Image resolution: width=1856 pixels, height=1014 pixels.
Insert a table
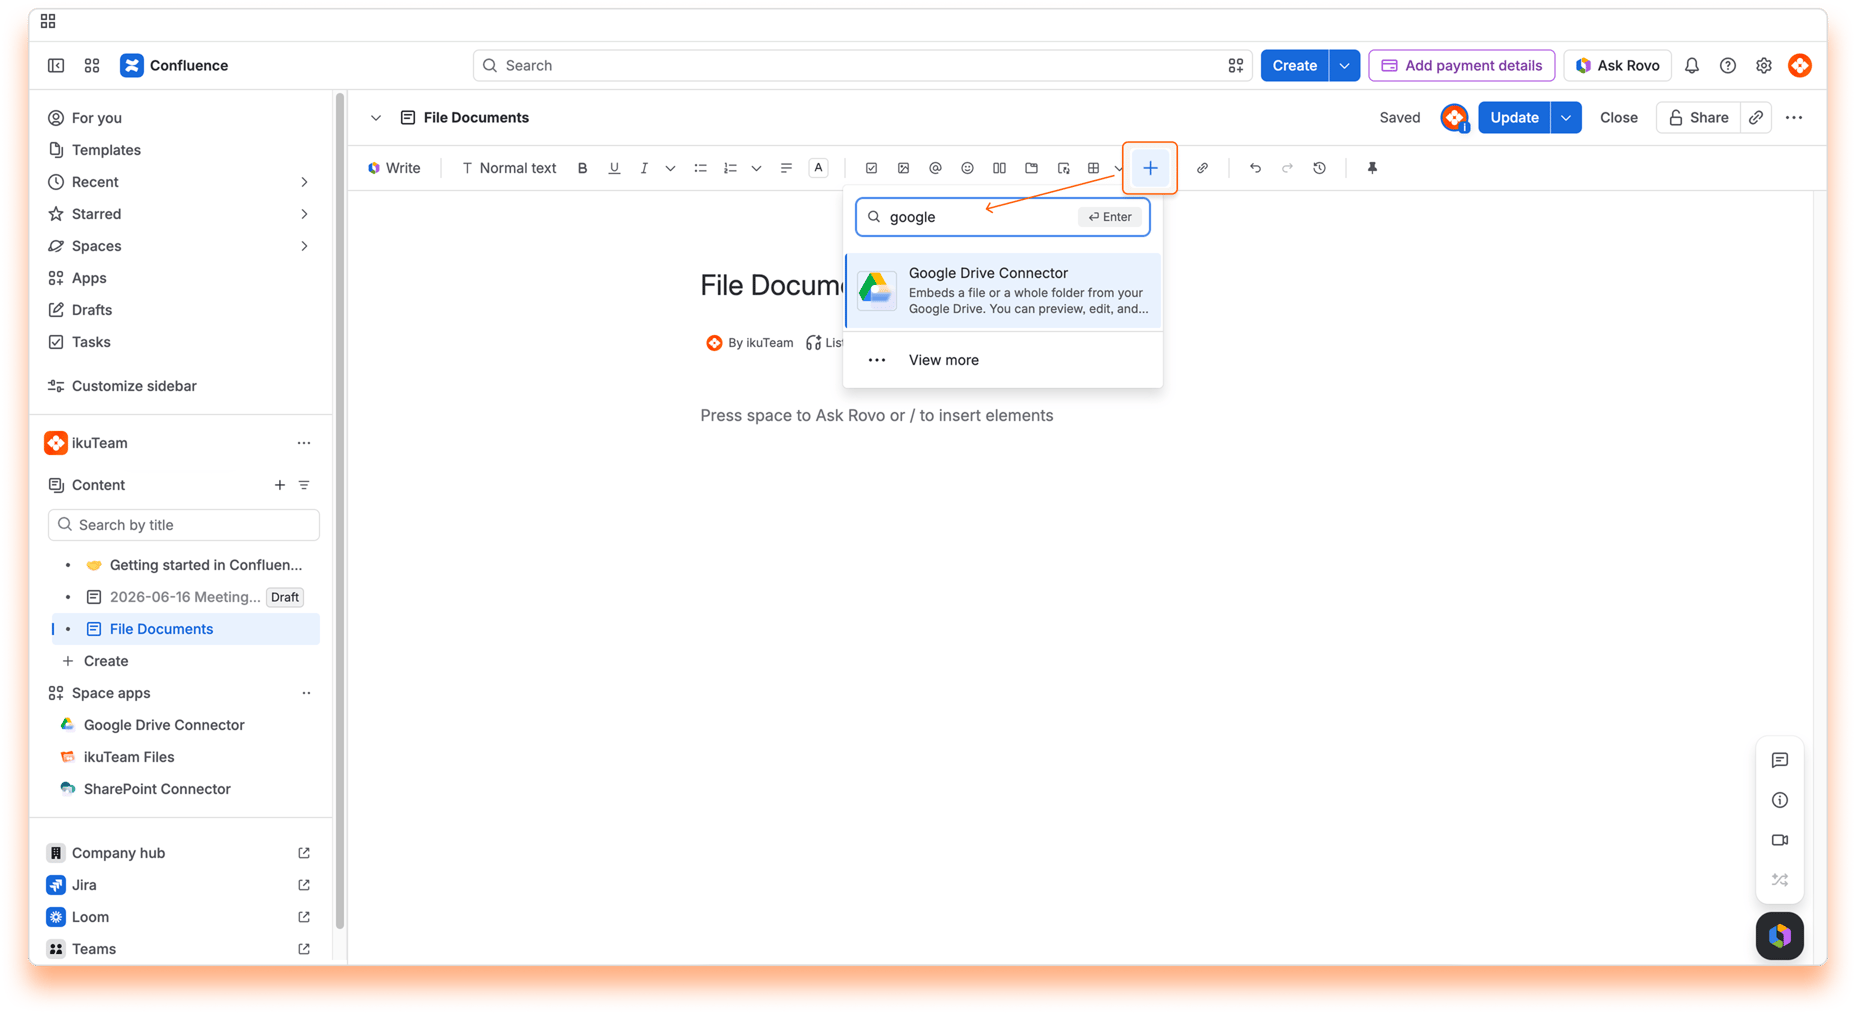click(1093, 168)
